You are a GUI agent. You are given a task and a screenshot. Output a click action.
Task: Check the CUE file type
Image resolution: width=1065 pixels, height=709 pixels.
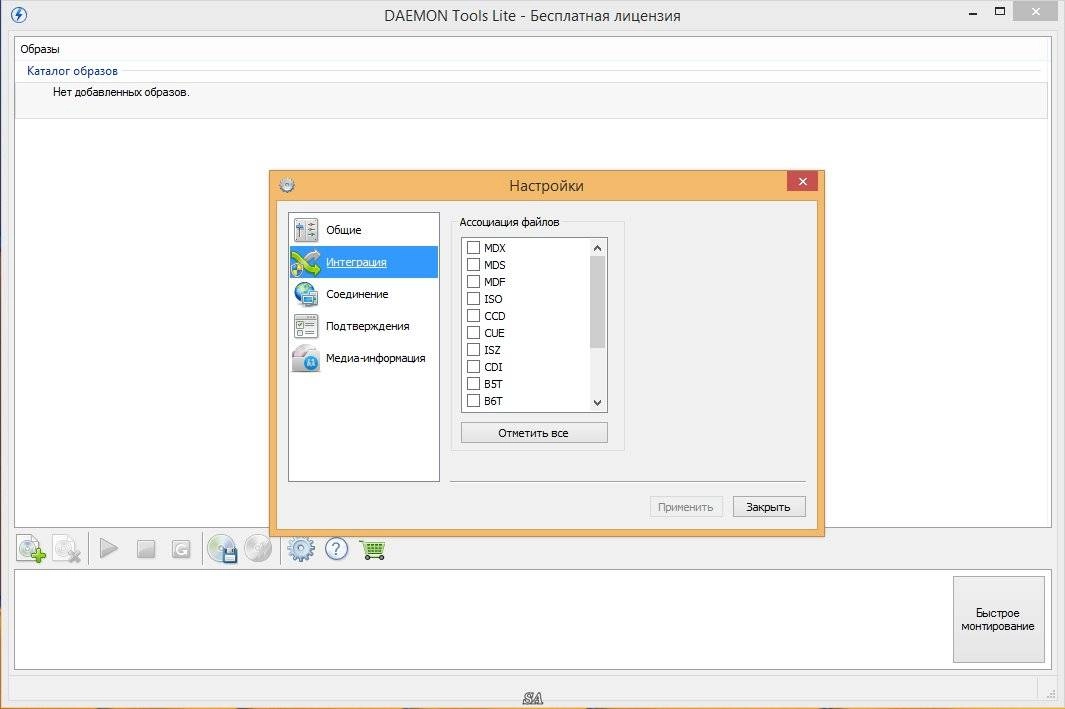point(473,332)
